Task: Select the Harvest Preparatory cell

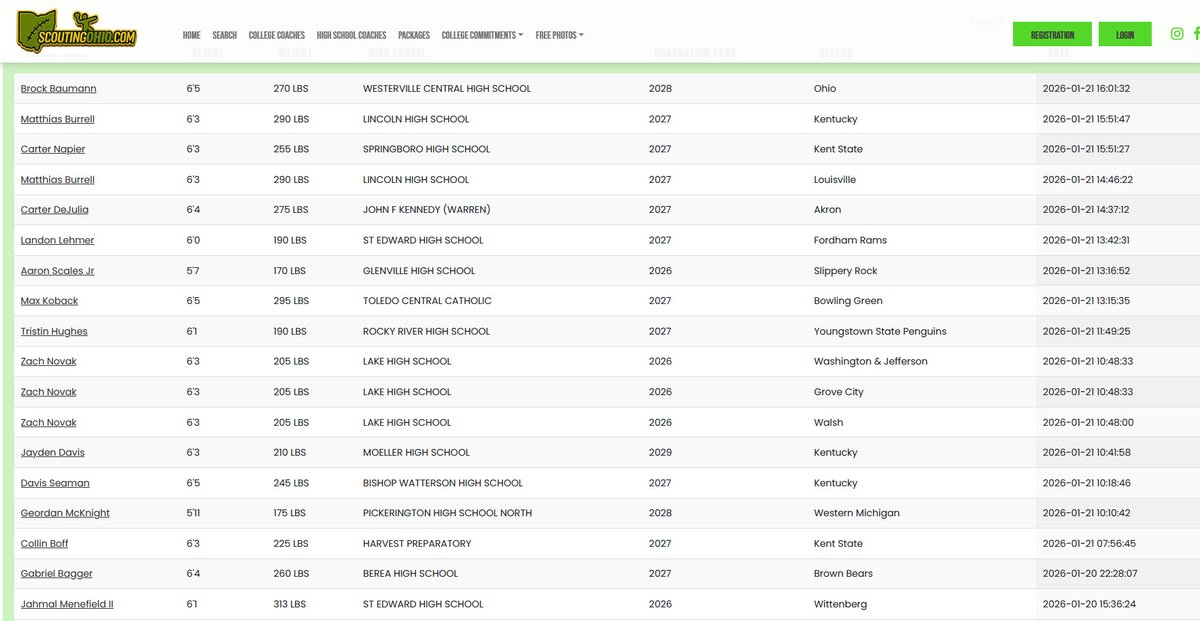Action: point(417,544)
